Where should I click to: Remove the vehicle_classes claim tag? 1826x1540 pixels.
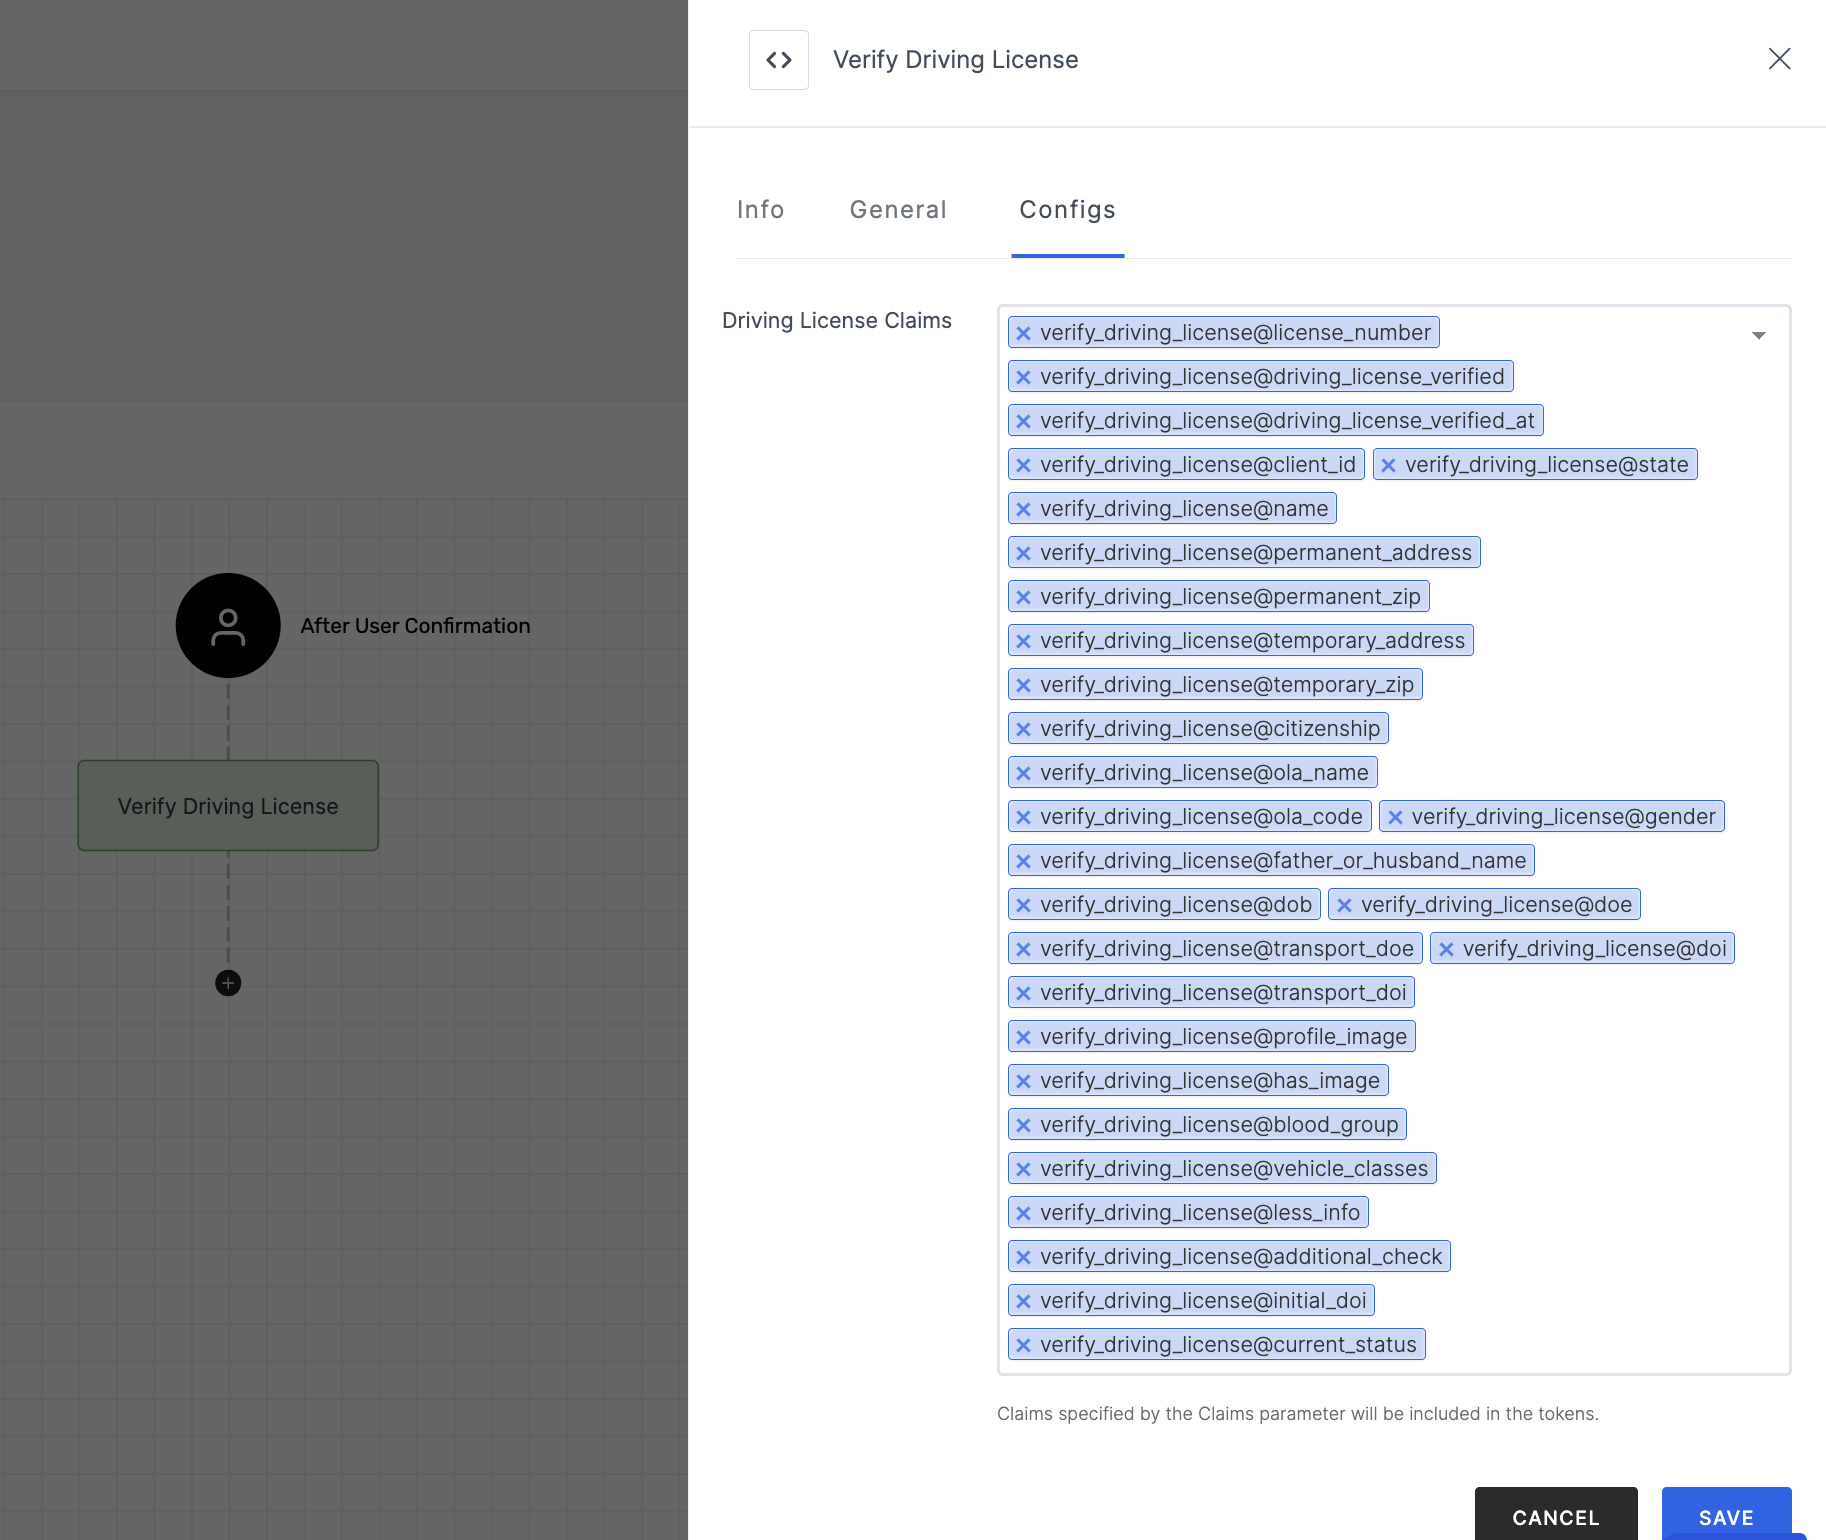1023,1169
